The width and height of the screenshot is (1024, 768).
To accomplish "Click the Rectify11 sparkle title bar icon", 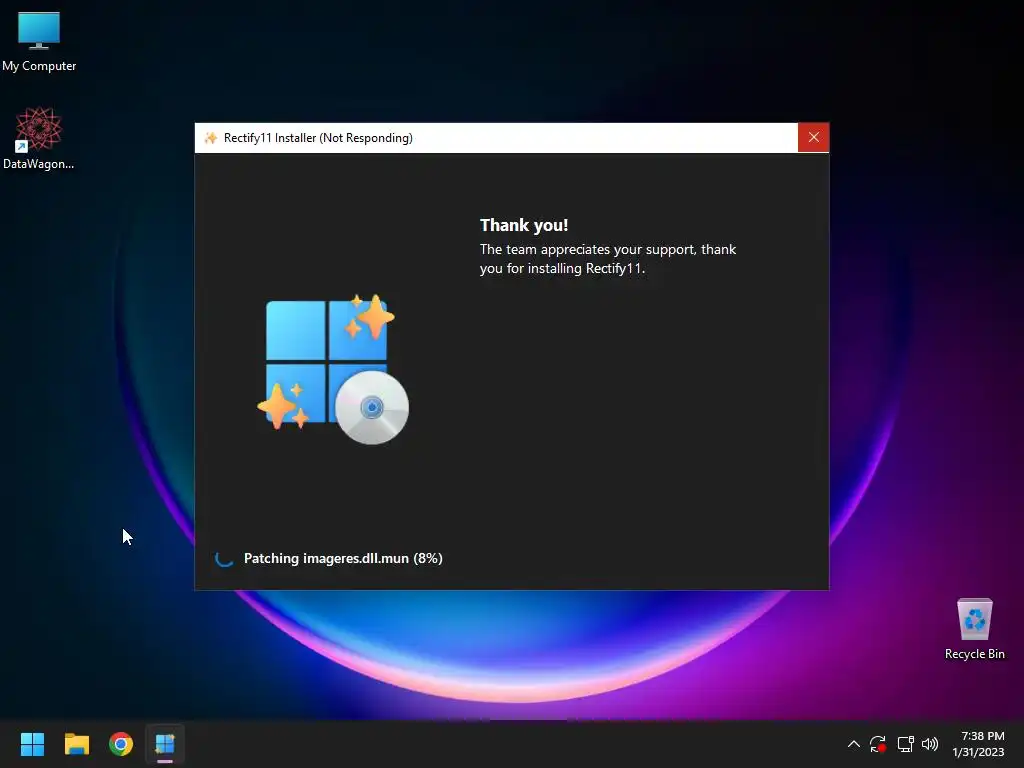I will point(210,138).
